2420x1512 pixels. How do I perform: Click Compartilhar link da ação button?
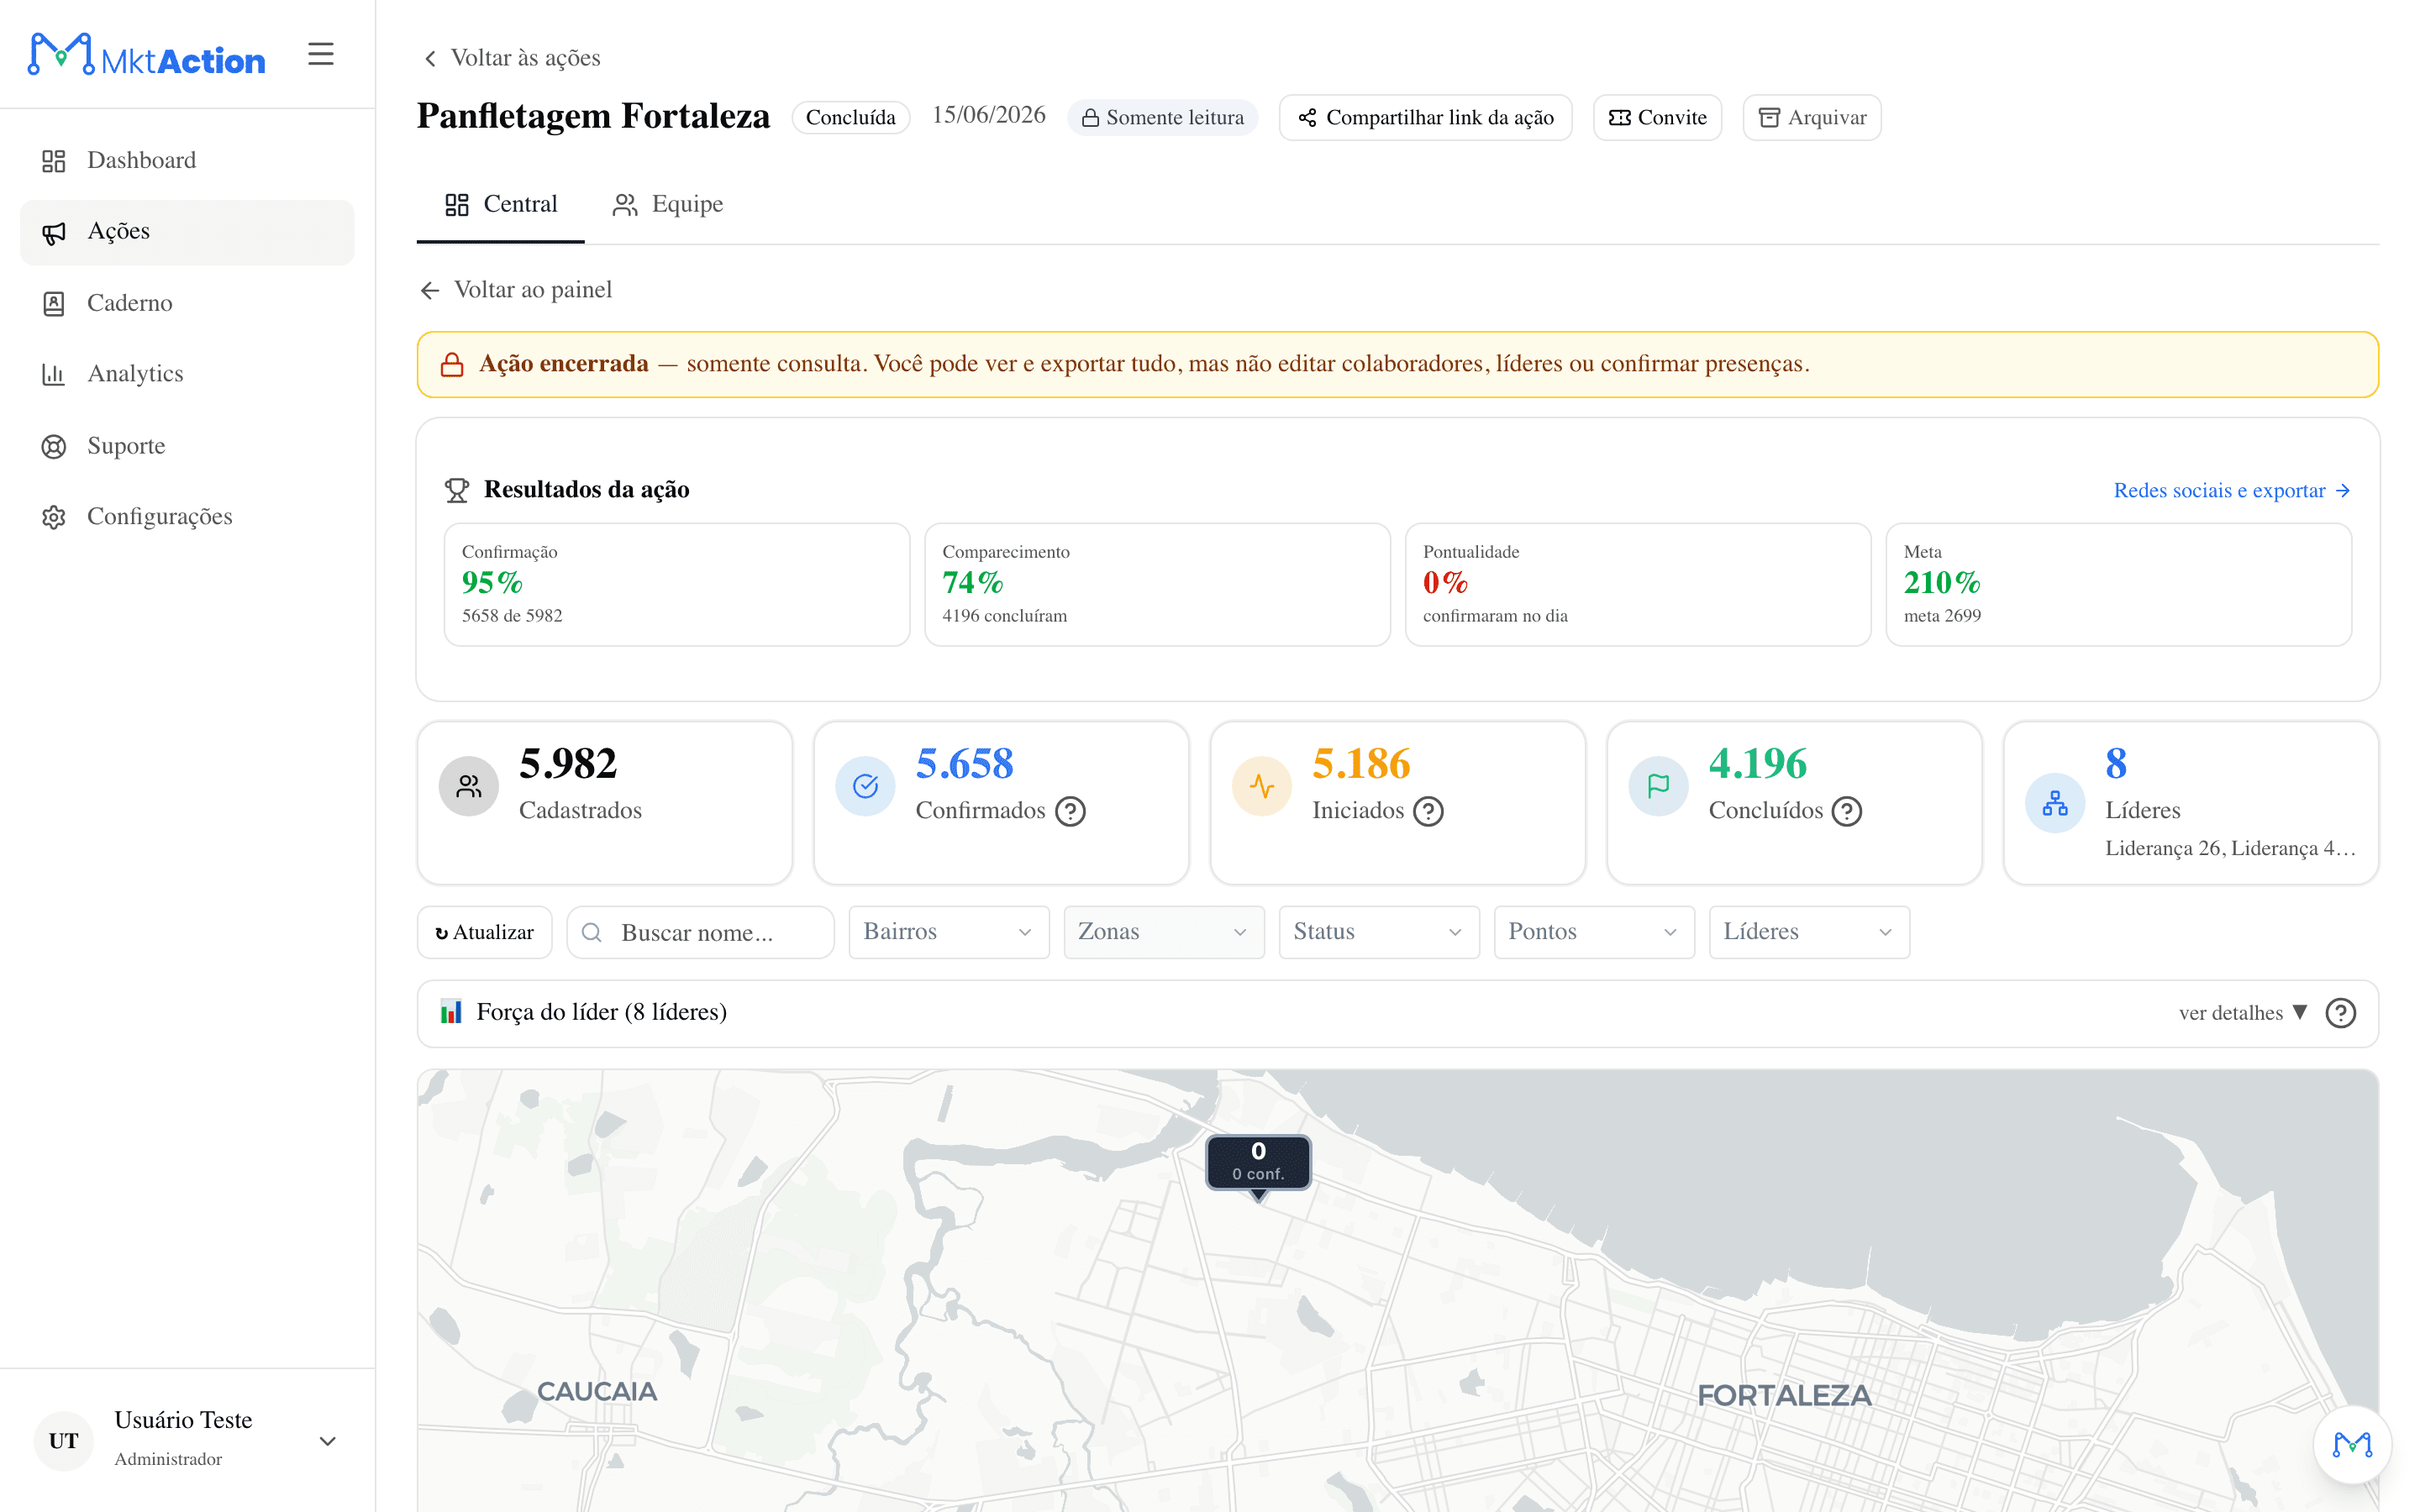pos(1425,117)
